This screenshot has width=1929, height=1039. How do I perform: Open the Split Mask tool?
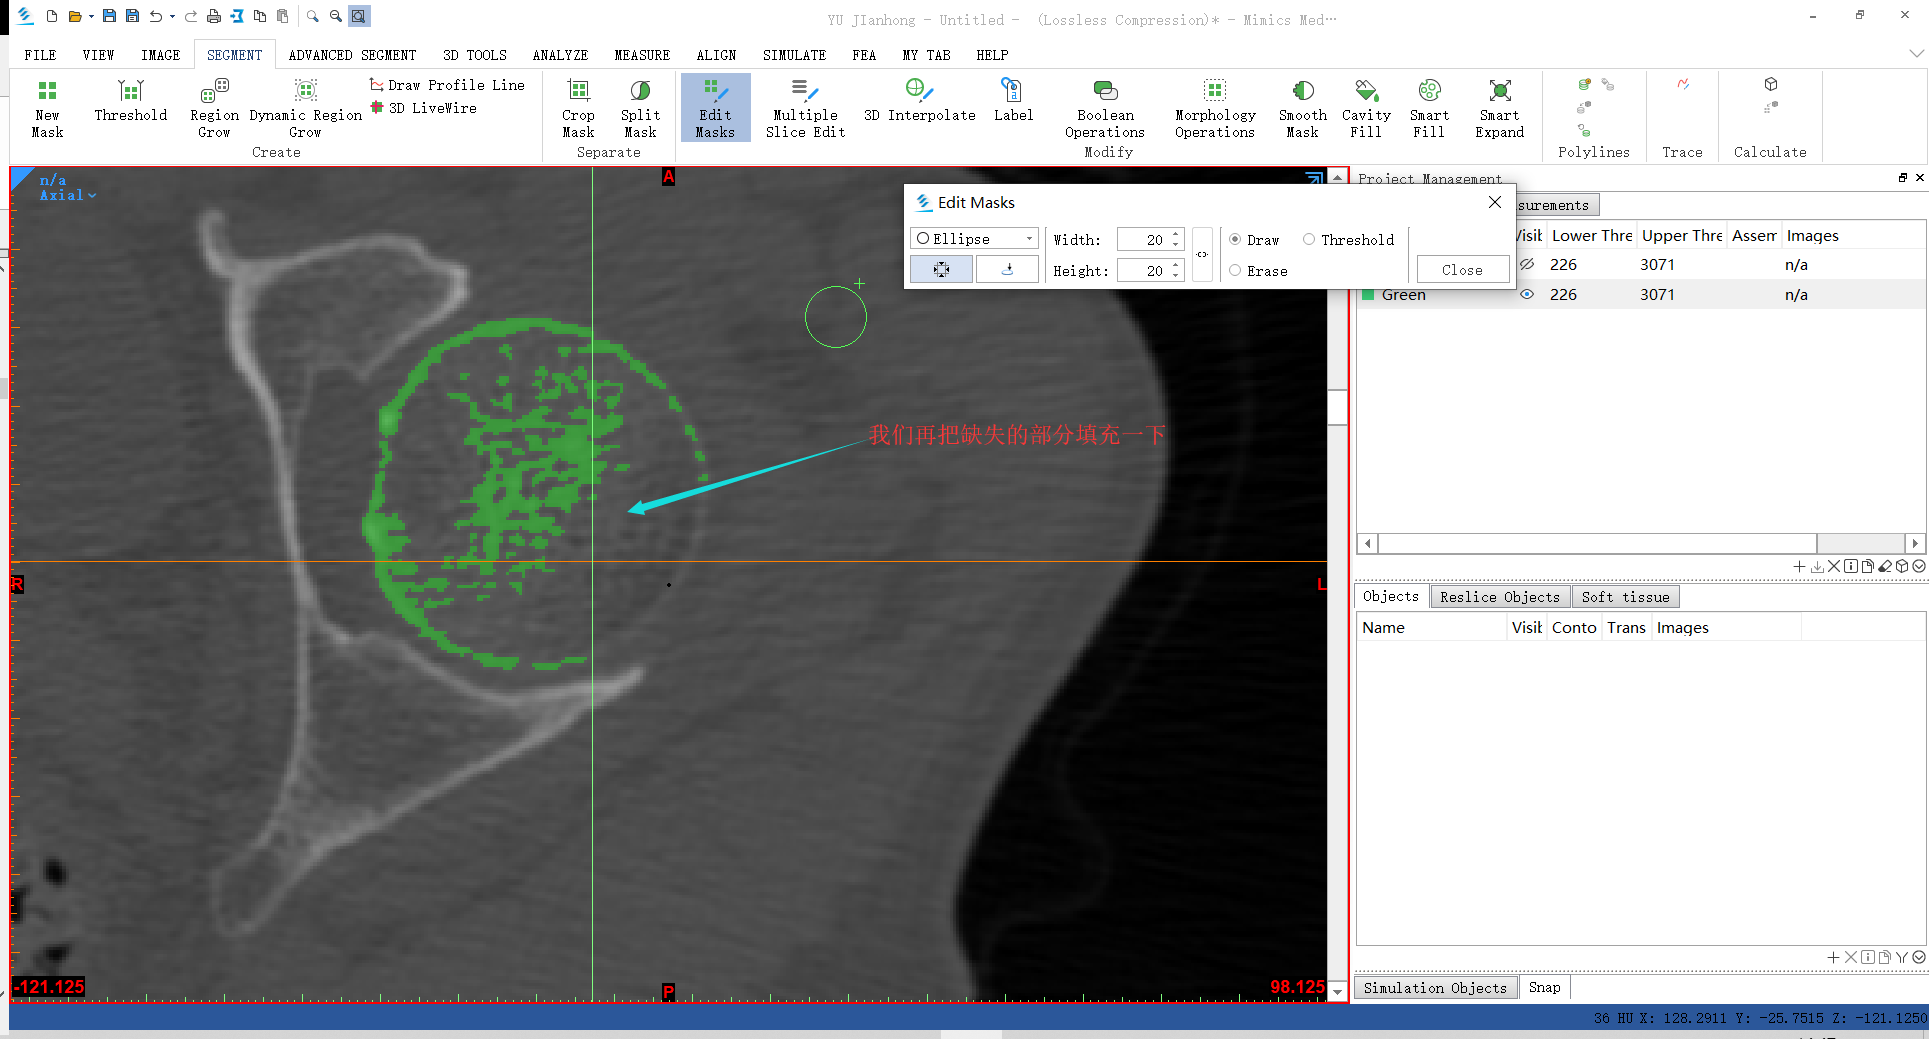point(640,109)
